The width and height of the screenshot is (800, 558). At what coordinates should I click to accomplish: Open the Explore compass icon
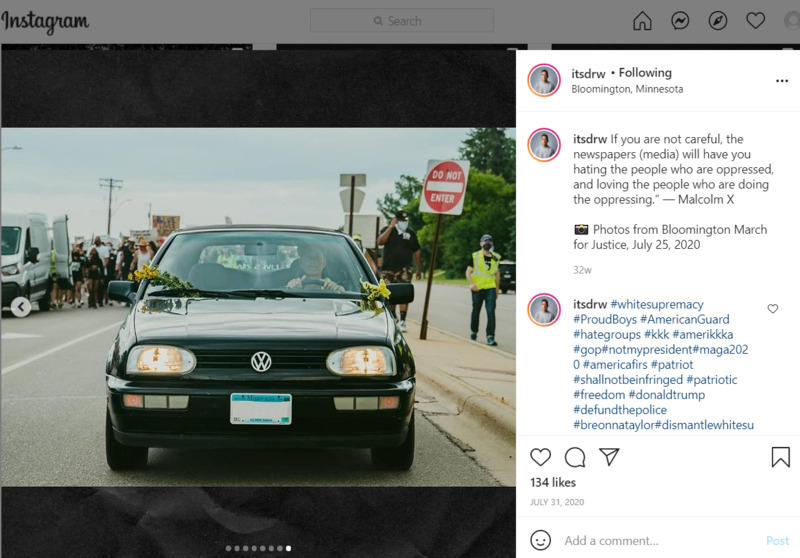[x=717, y=21]
